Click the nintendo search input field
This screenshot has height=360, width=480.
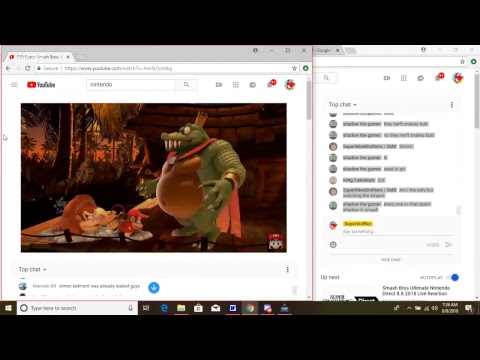point(131,85)
